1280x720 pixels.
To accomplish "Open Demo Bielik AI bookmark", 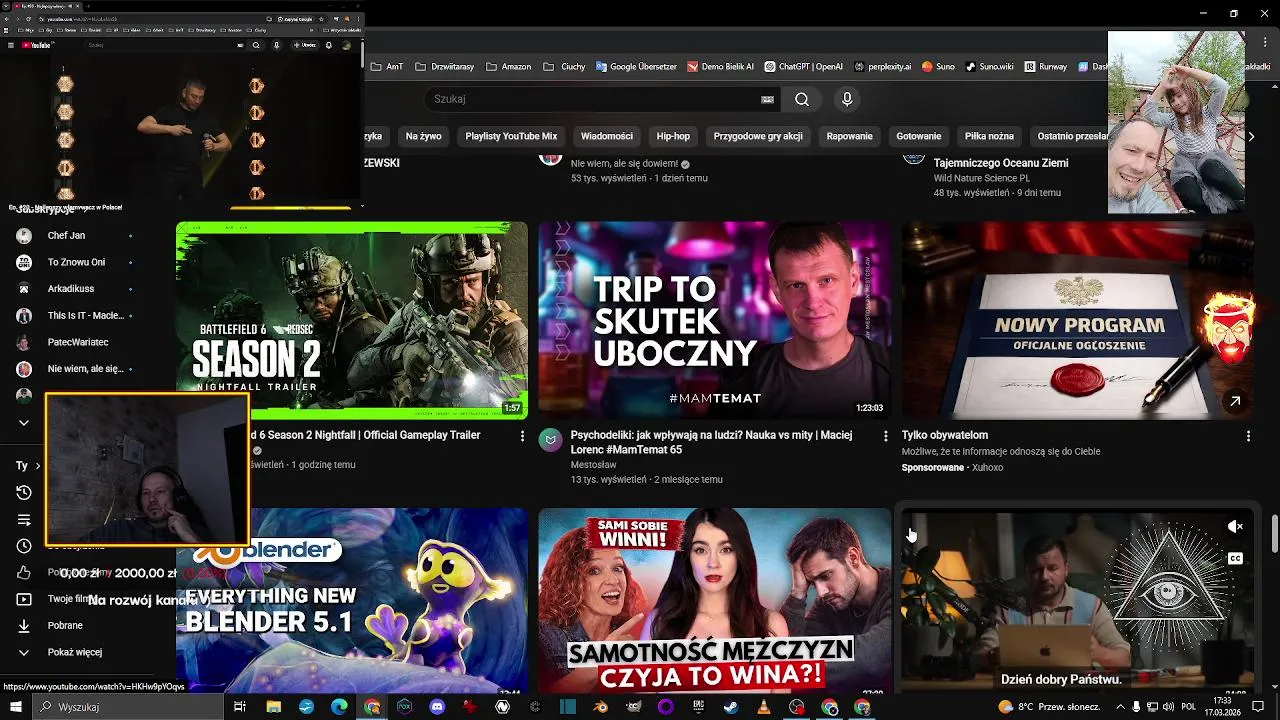I will [722, 67].
